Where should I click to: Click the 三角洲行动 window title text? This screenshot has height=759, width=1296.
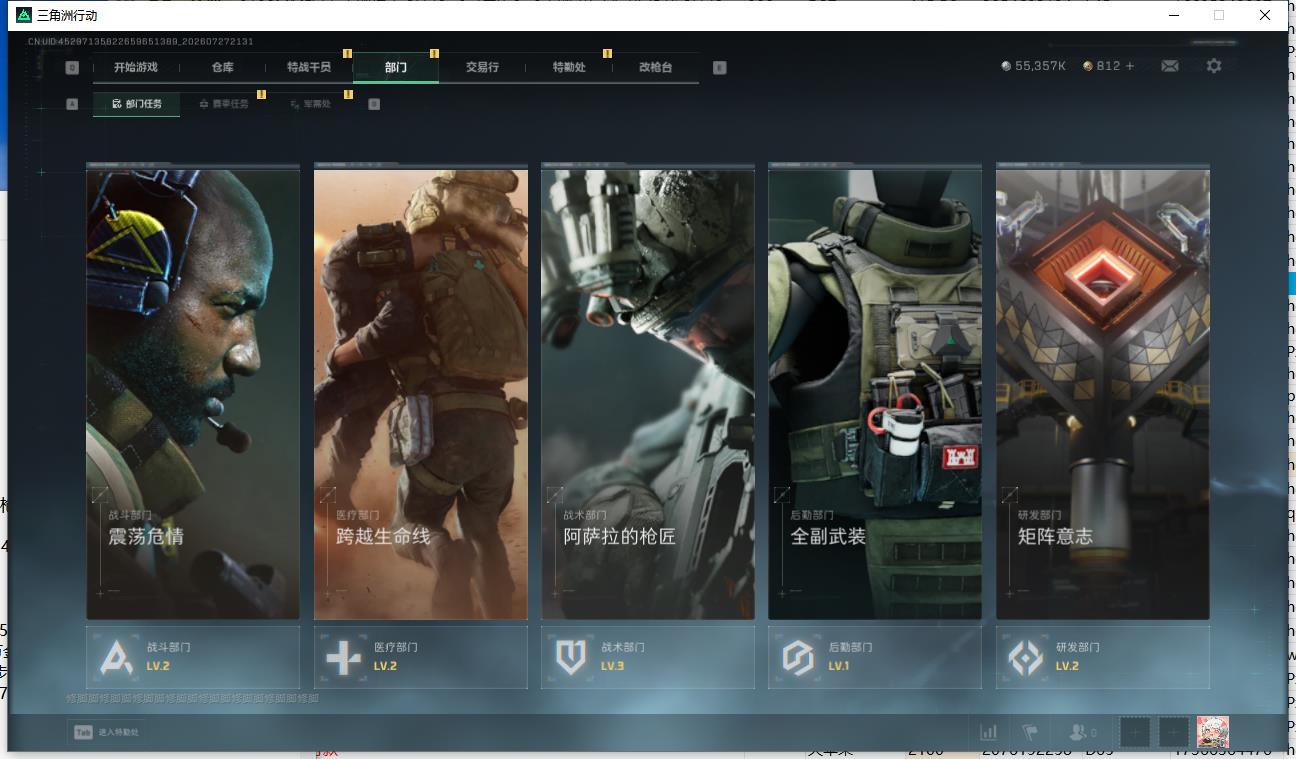(67, 16)
